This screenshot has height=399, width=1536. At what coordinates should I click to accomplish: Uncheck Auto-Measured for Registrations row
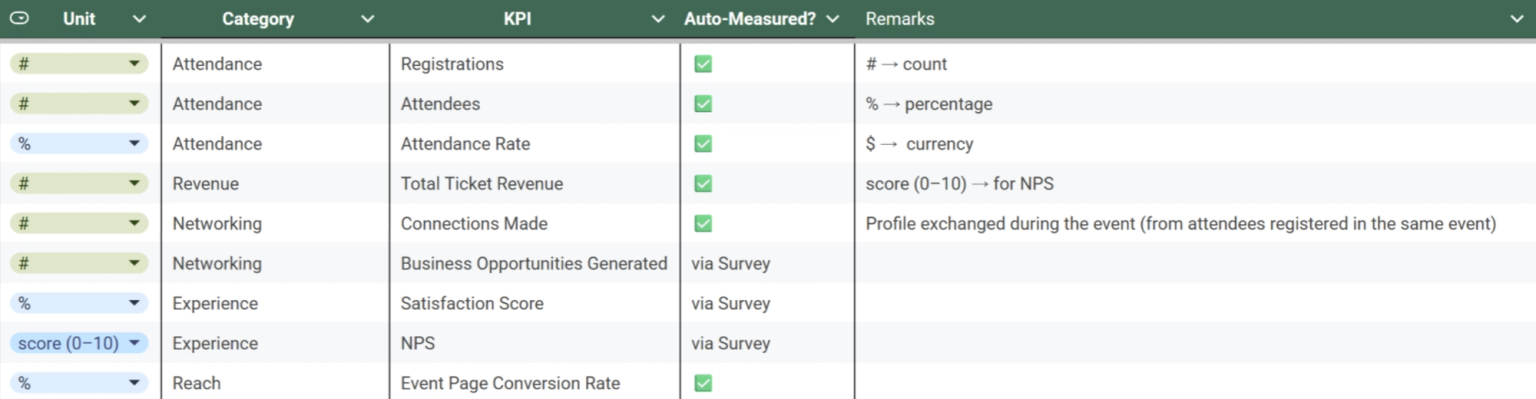[x=703, y=64]
